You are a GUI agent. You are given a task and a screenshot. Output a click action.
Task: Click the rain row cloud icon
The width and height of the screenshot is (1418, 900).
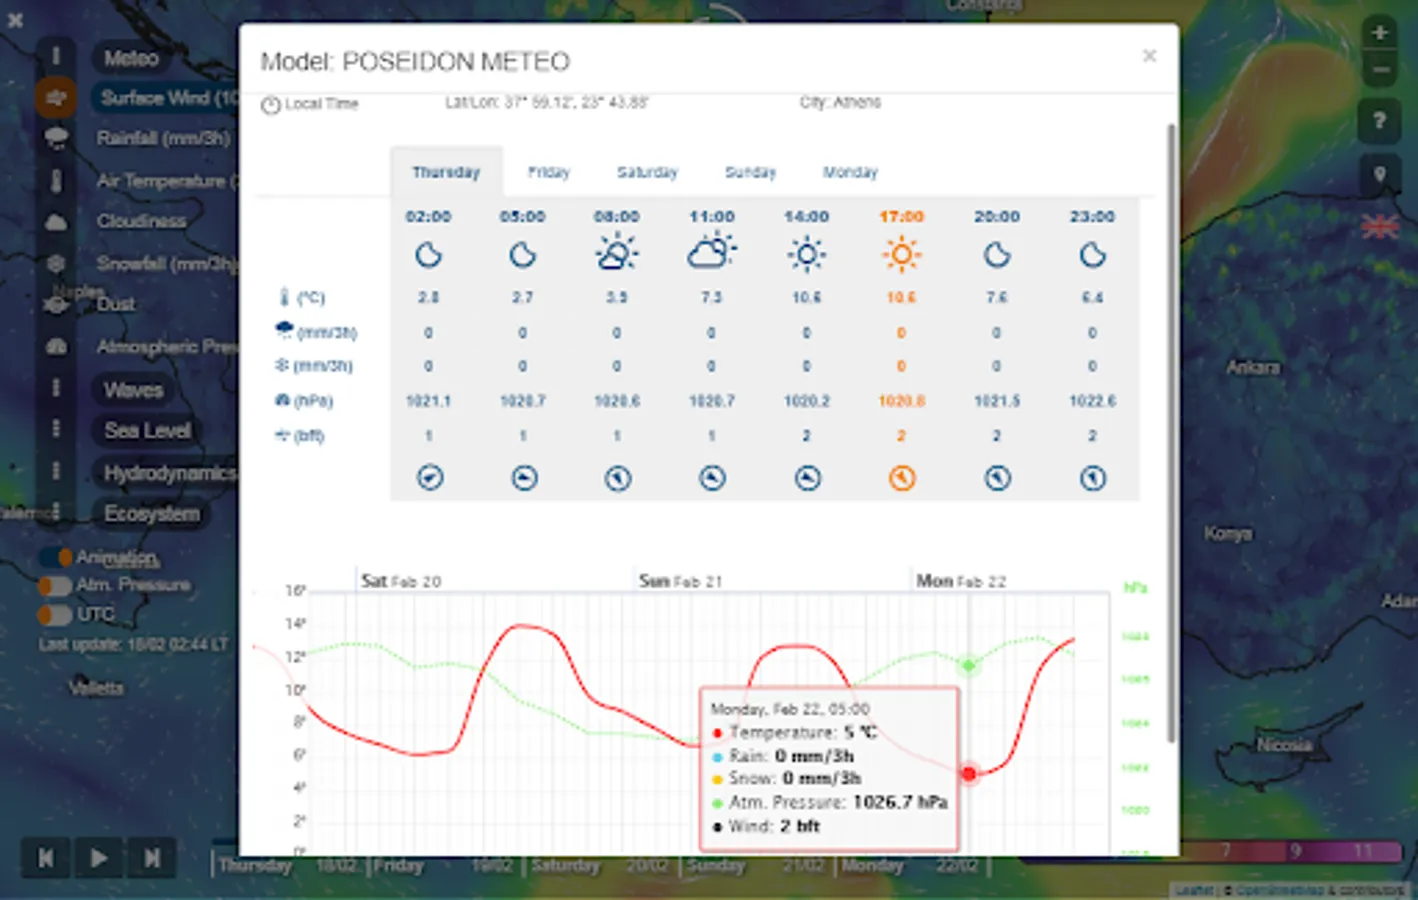point(284,331)
